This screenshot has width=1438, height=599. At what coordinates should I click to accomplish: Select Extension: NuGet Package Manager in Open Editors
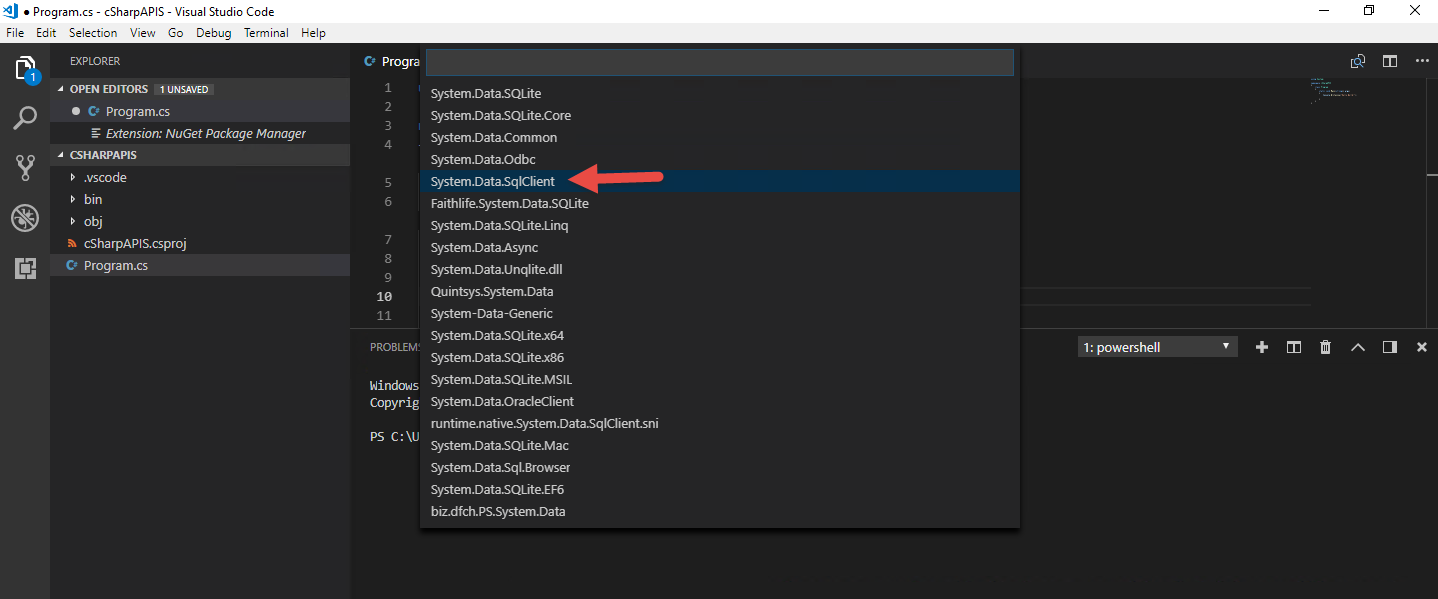coord(200,133)
